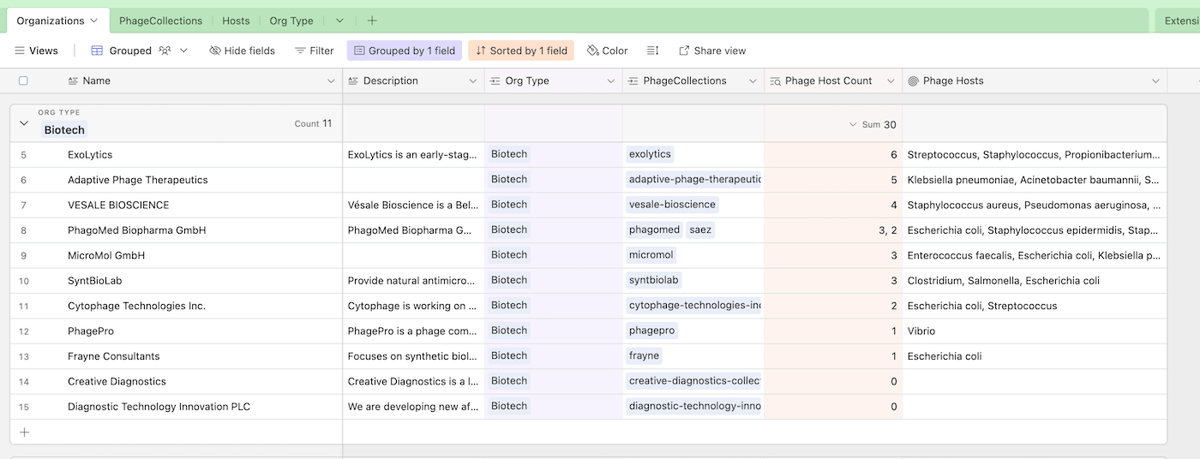Click the Name field type icon
This screenshot has height=459, width=1200.
(73, 81)
